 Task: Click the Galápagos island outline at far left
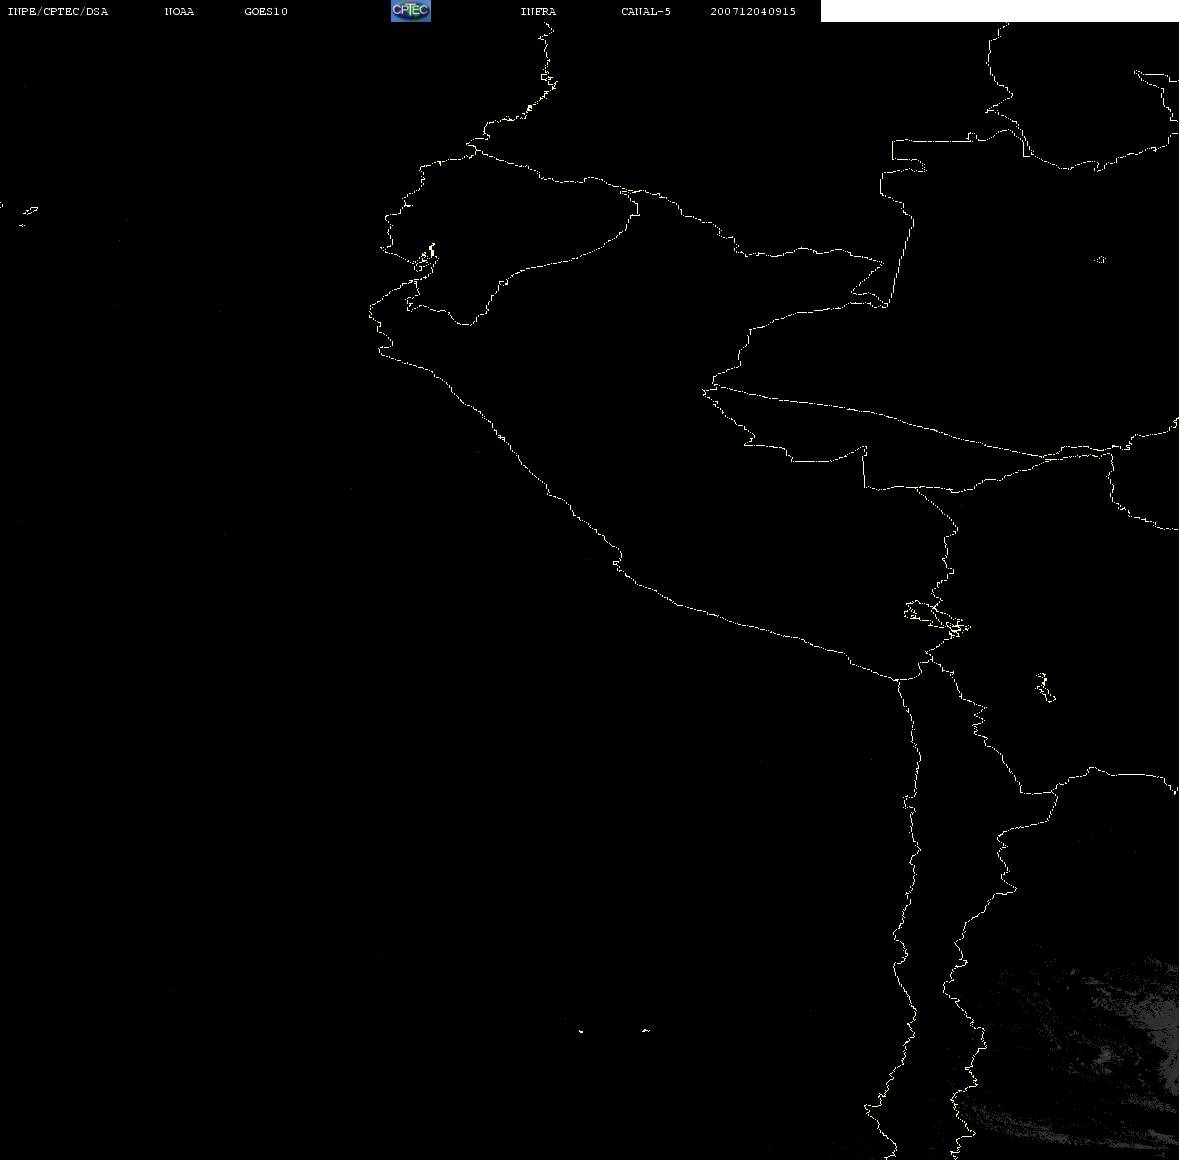[x=28, y=212]
